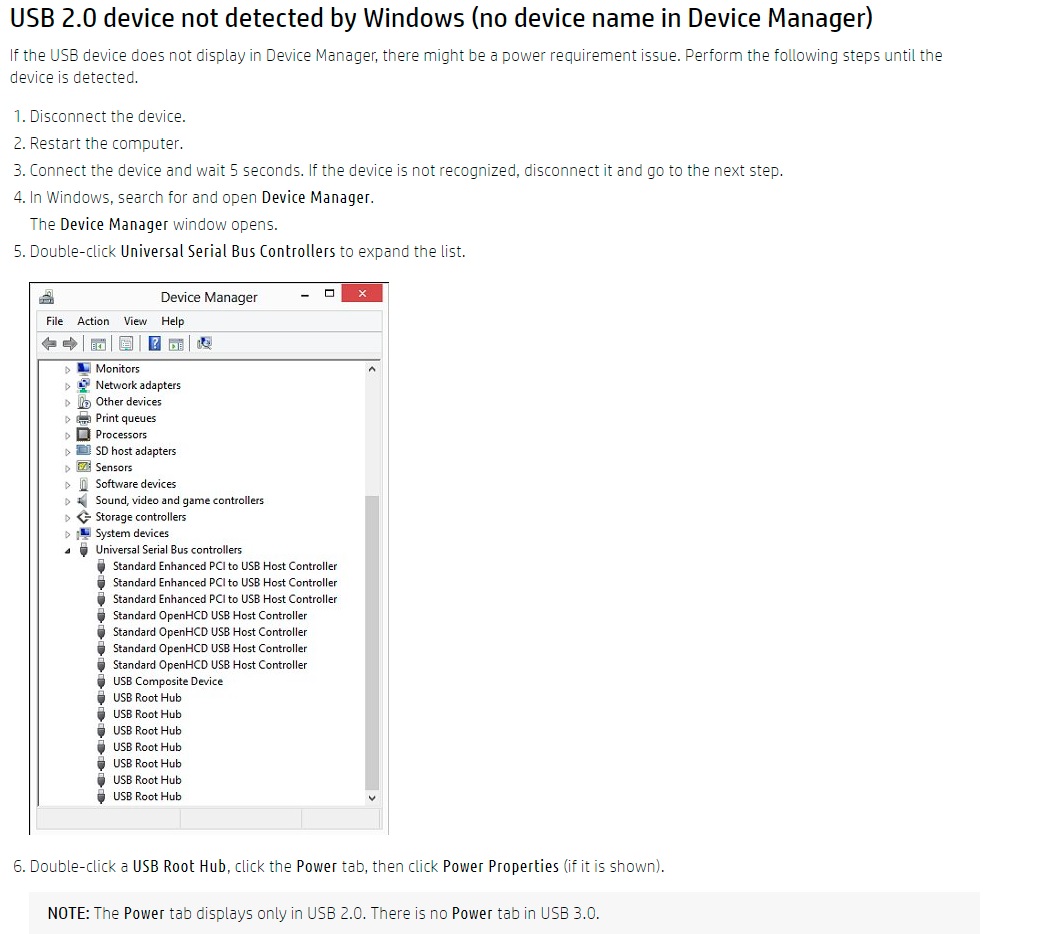Expand the Other devices node
The height and width of the screenshot is (934, 1056).
click(x=67, y=403)
